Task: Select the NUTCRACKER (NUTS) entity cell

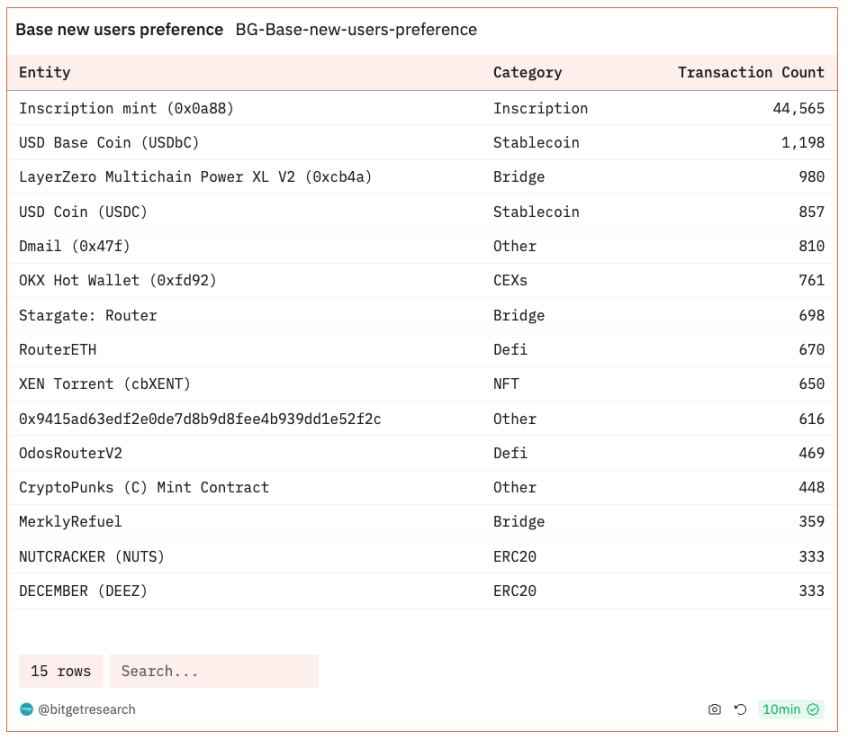Action: click(x=91, y=556)
